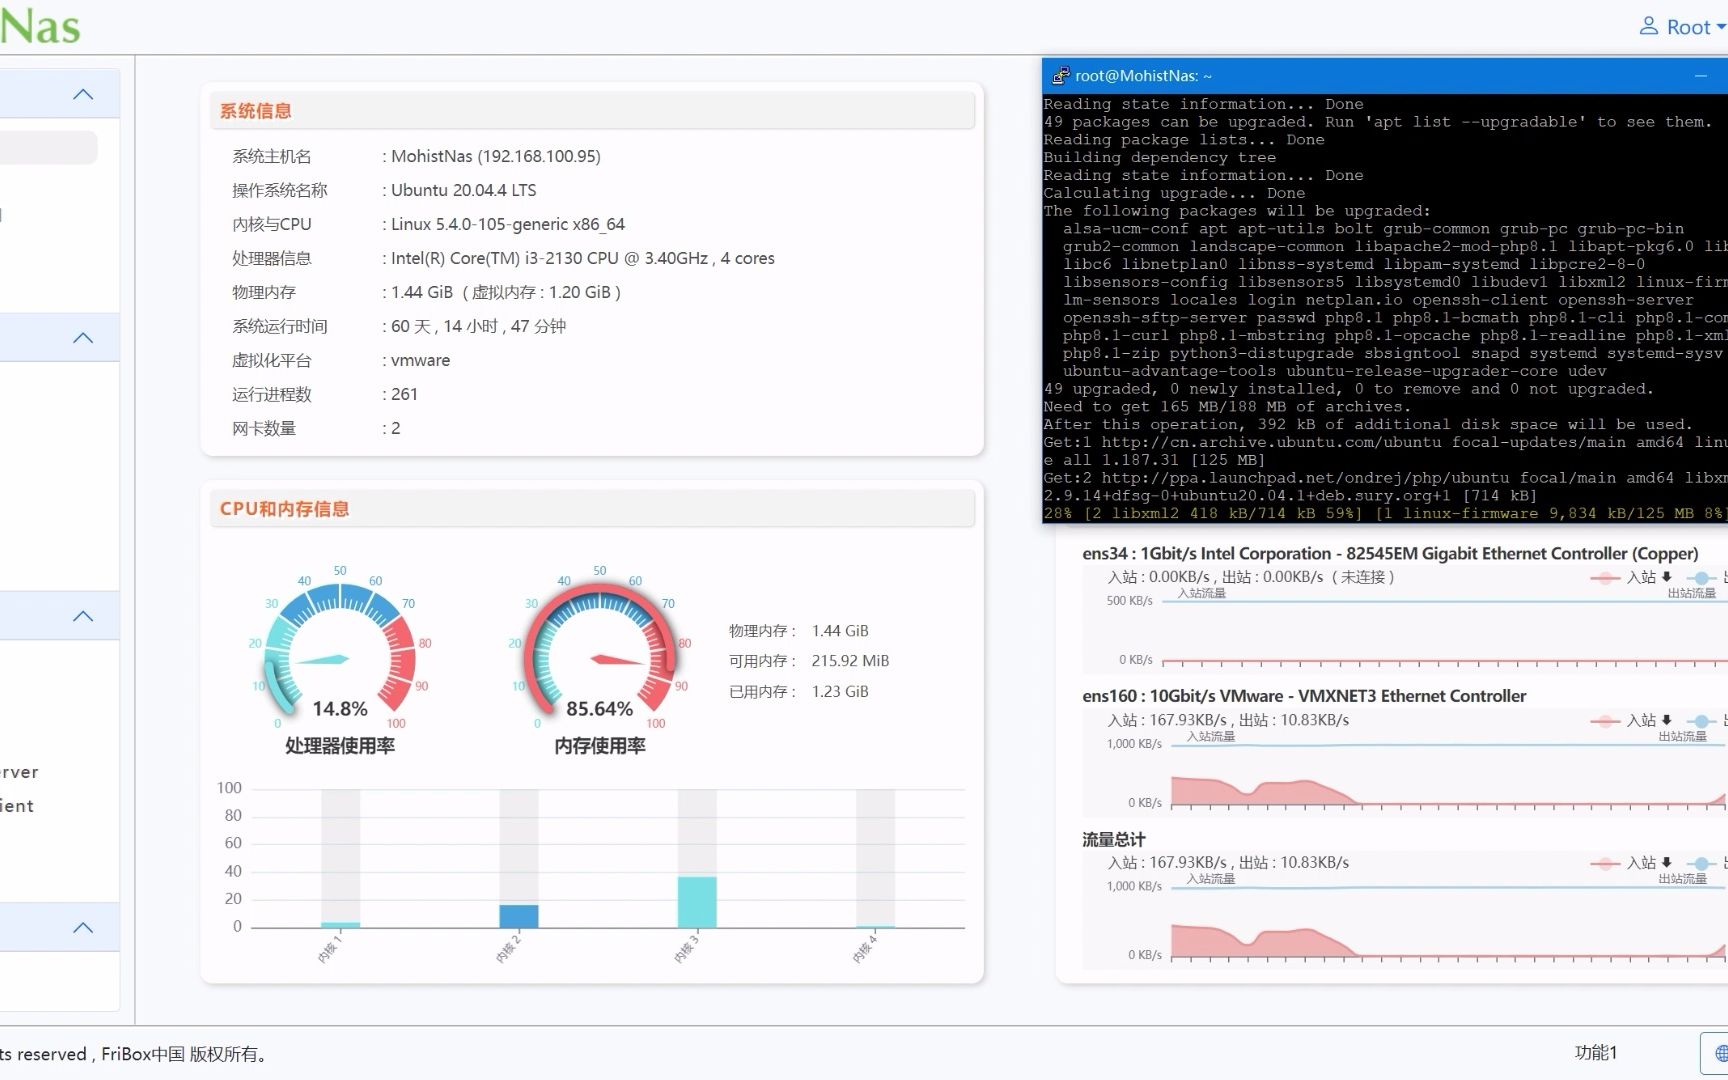Click the 内核 2 blue bar in the core chart

pos(518,916)
